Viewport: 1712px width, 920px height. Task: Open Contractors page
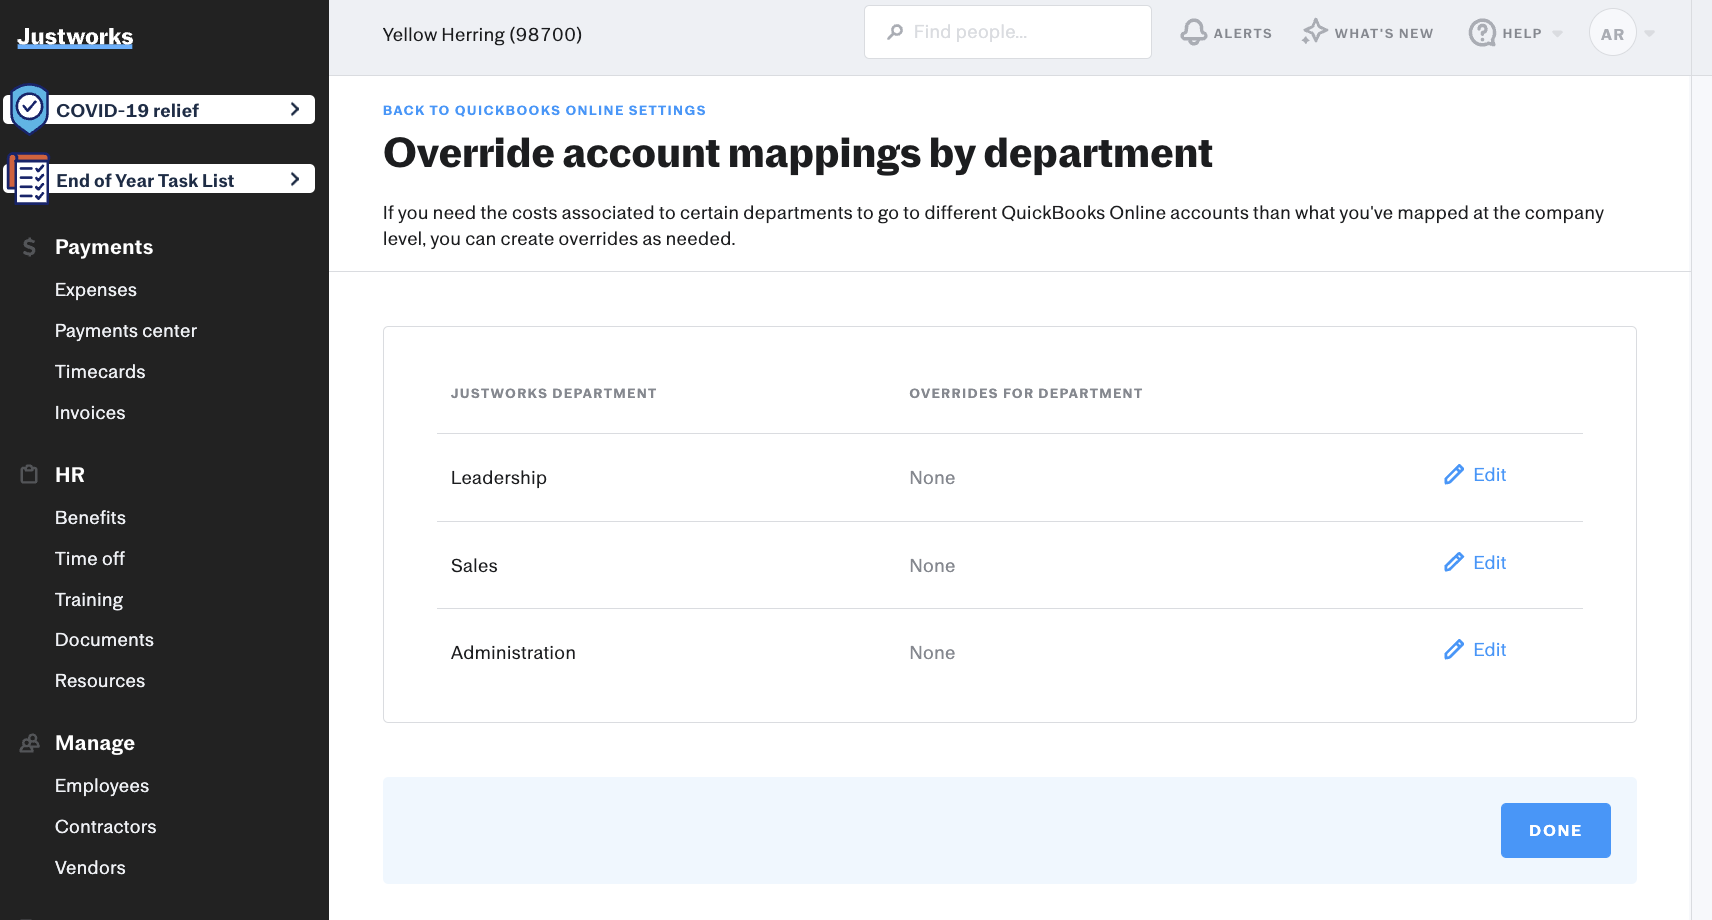(106, 827)
